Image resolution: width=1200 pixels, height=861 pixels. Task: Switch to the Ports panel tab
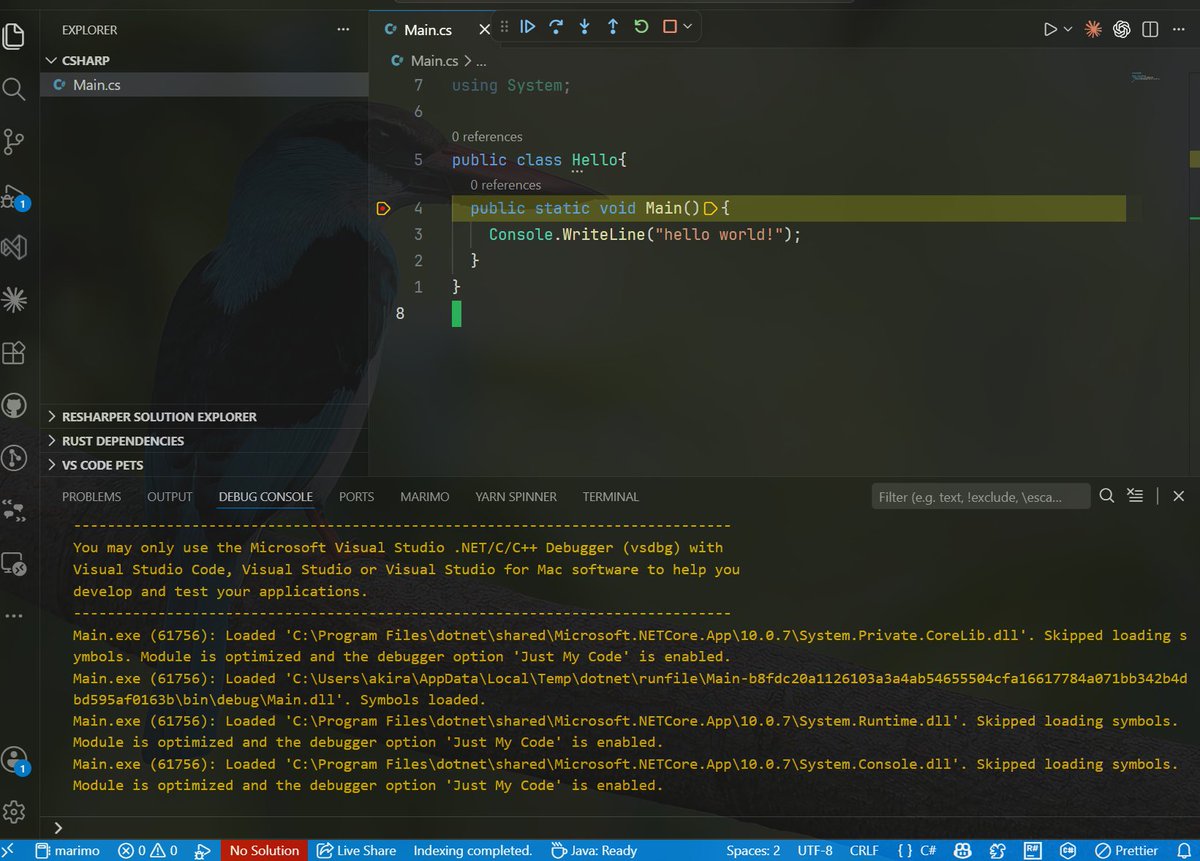click(x=356, y=497)
